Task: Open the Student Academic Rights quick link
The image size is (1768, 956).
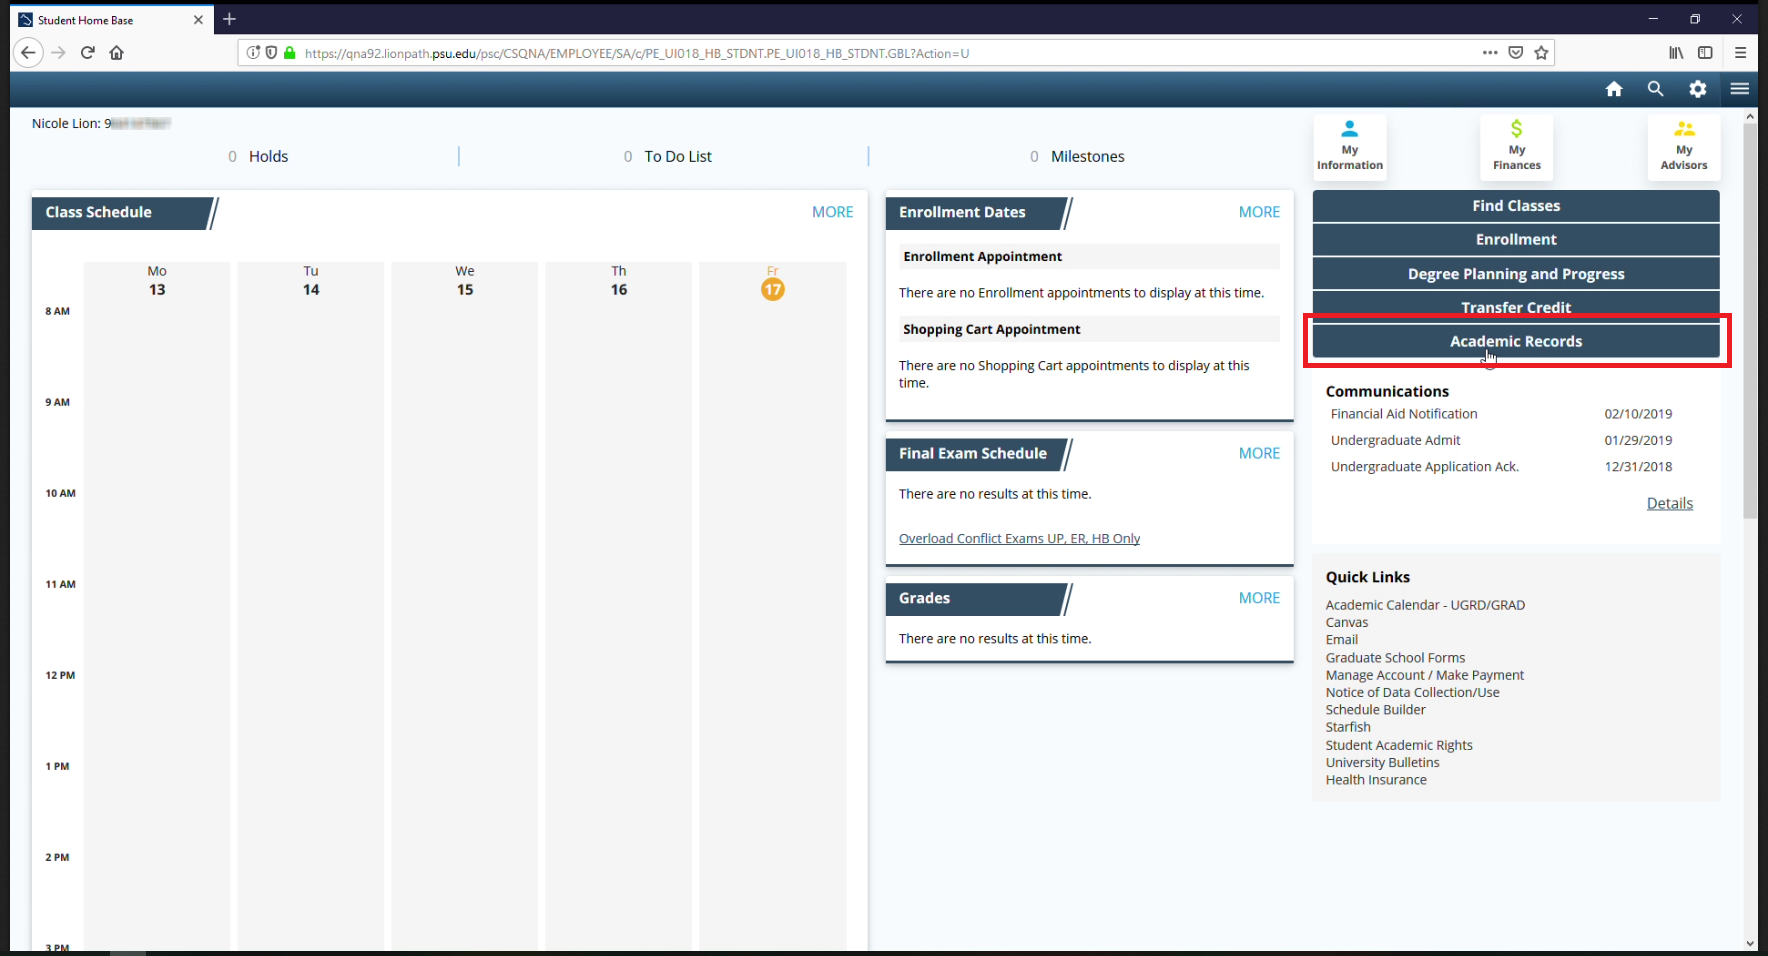Action: click(1399, 745)
